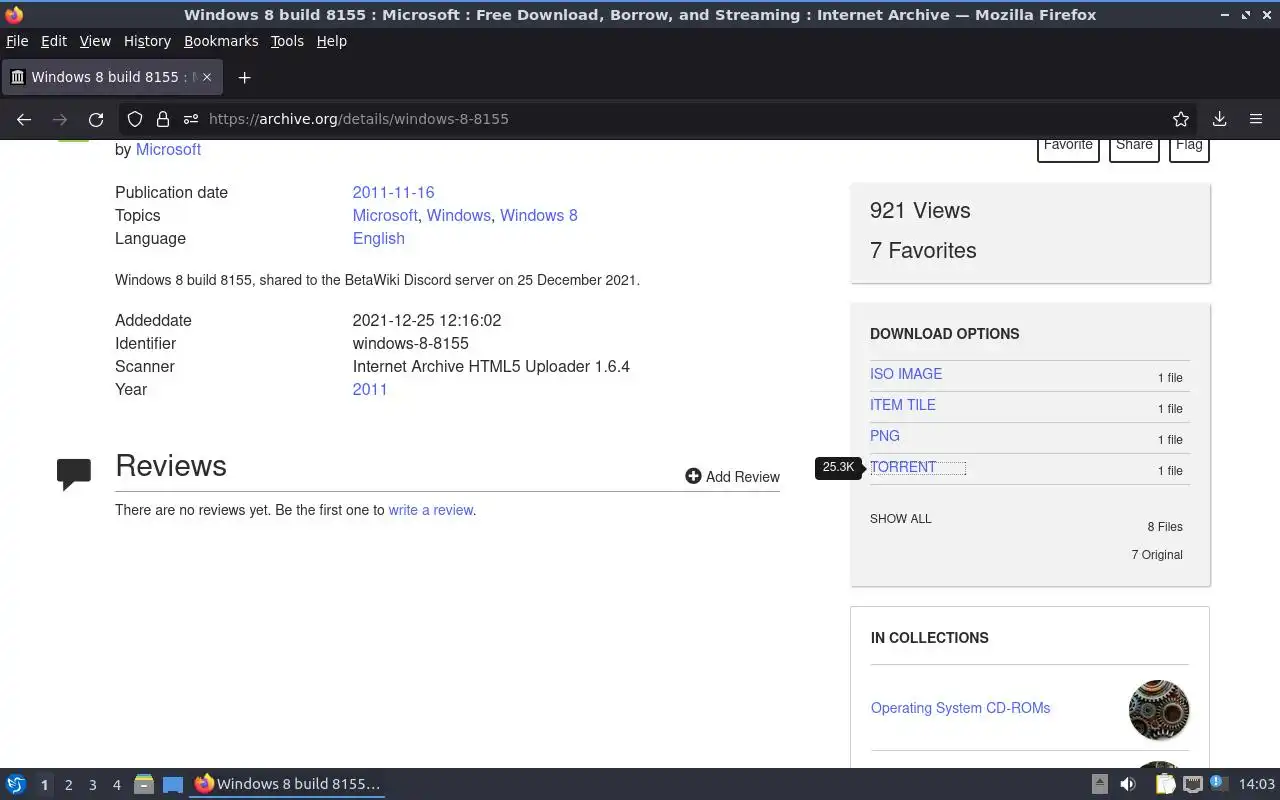Image resolution: width=1280 pixels, height=800 pixels.
Task: Focus the Firefox taskbar window button
Action: coord(288,784)
